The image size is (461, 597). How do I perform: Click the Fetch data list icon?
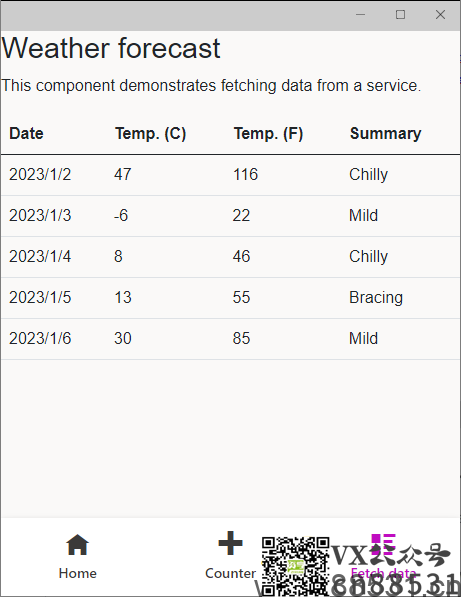[383, 544]
